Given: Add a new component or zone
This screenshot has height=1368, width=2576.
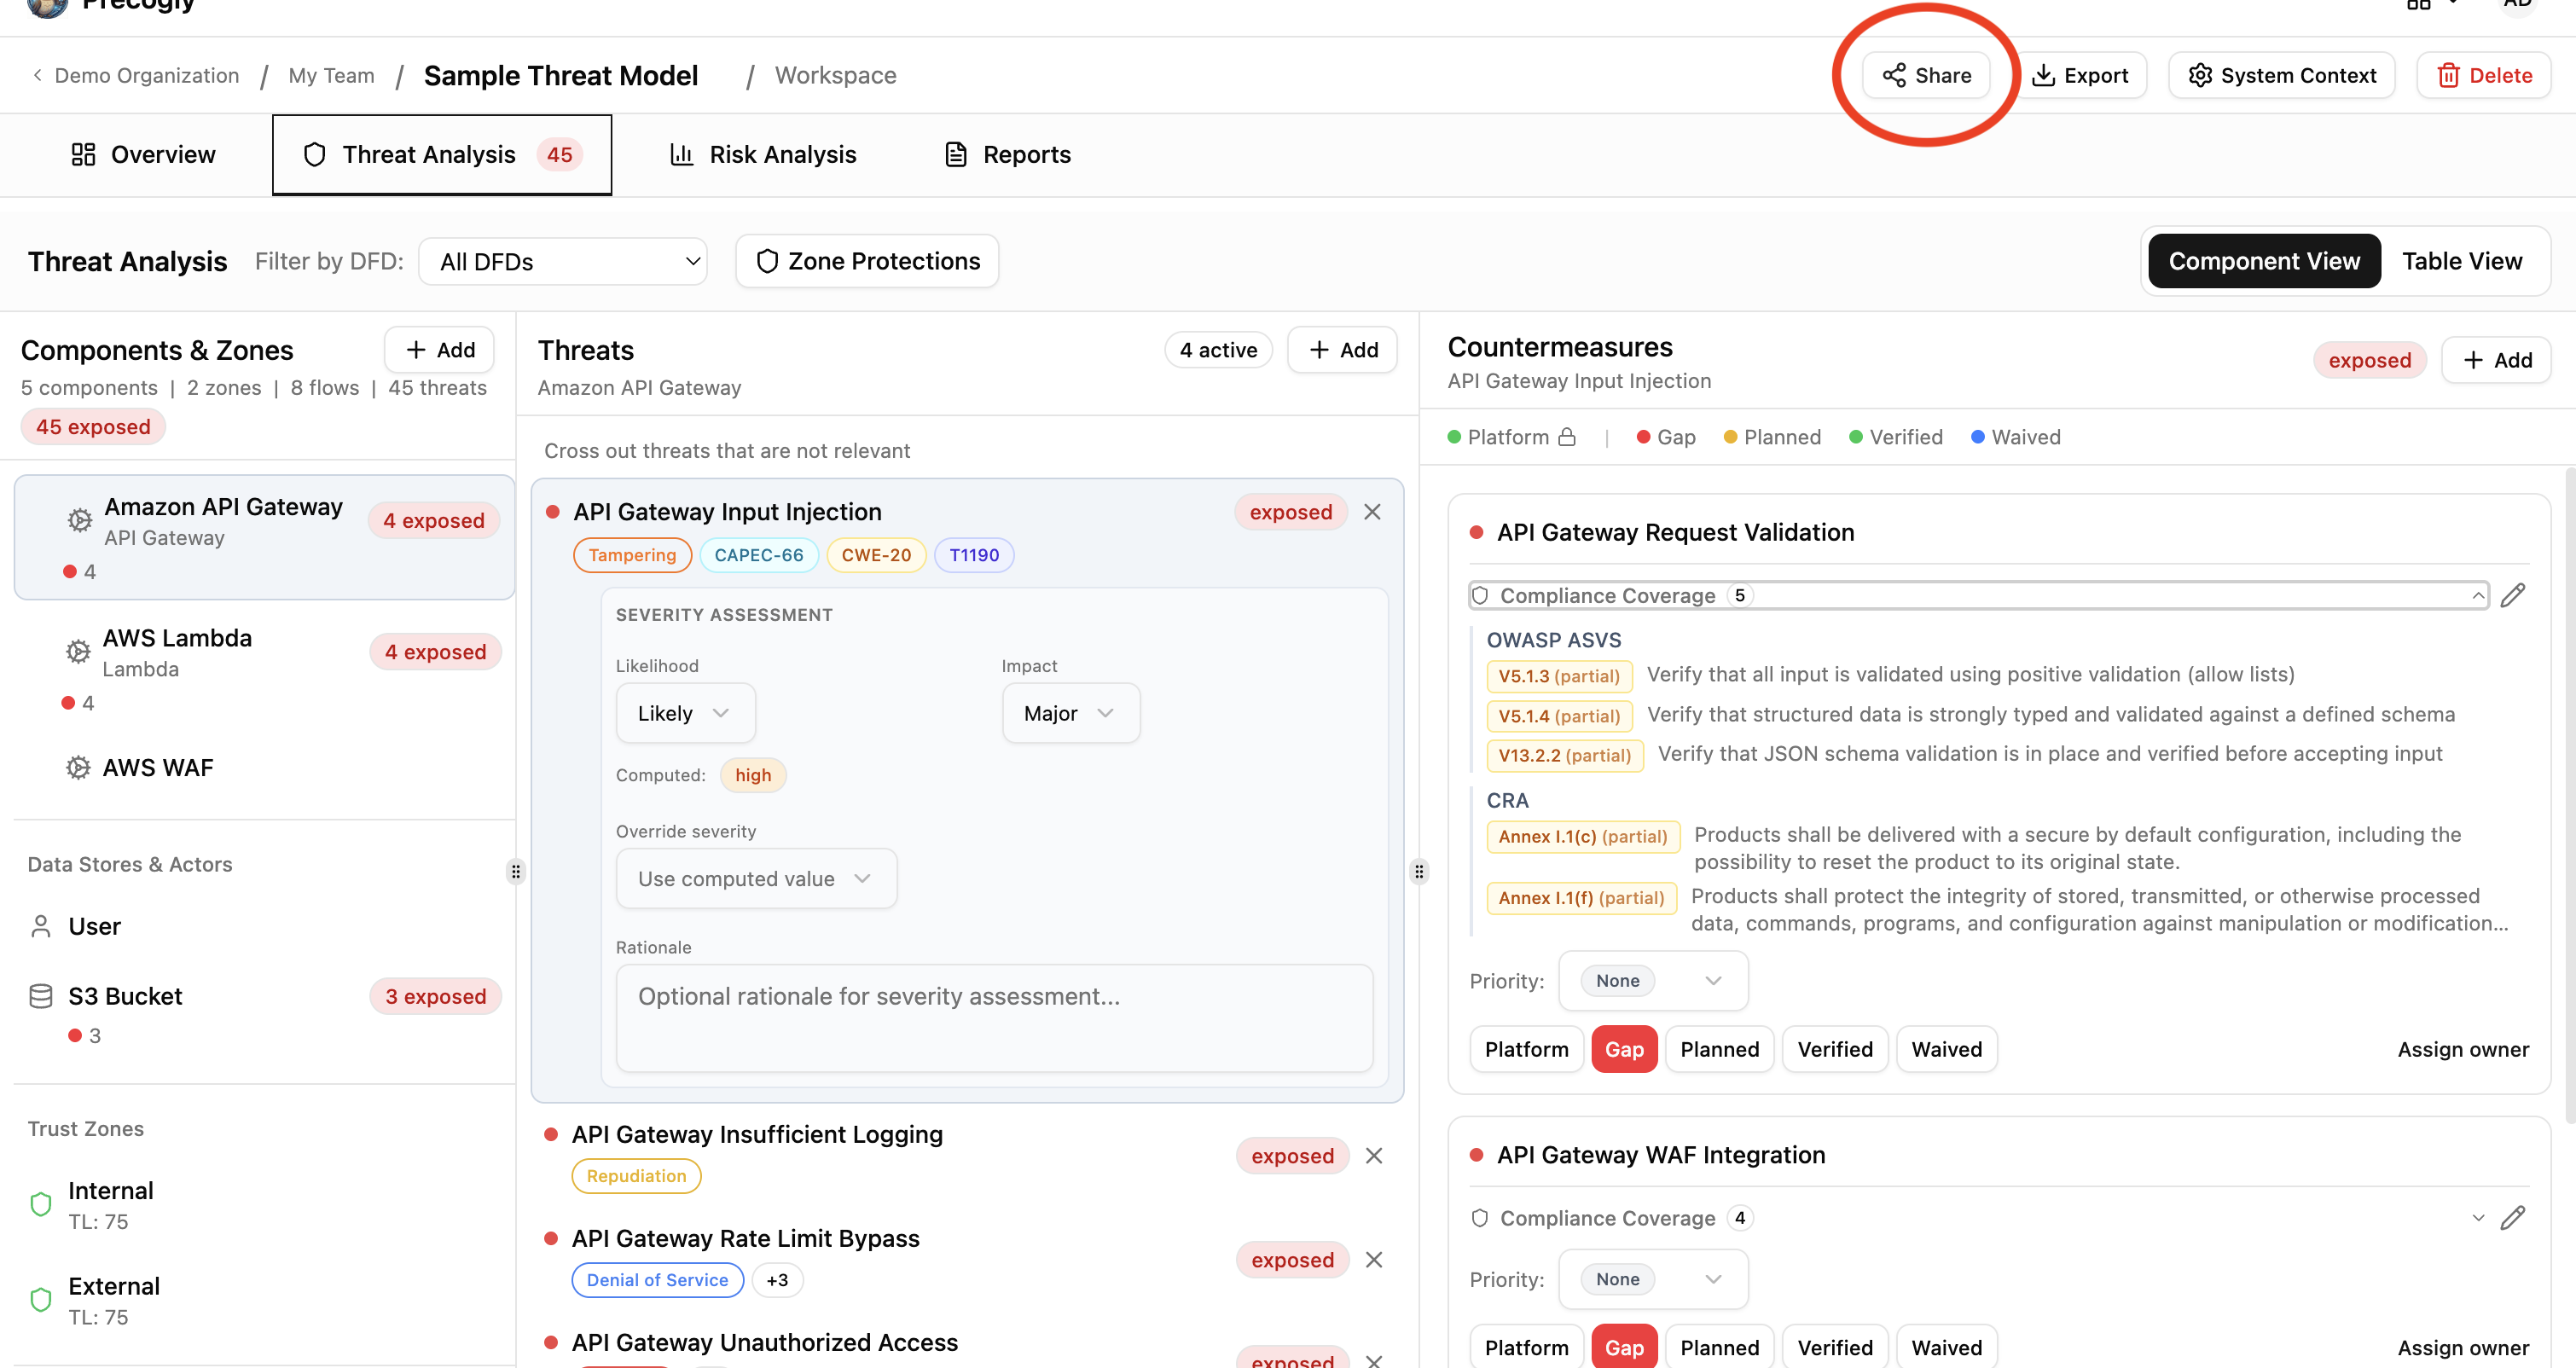Looking at the screenshot, I should [x=439, y=350].
